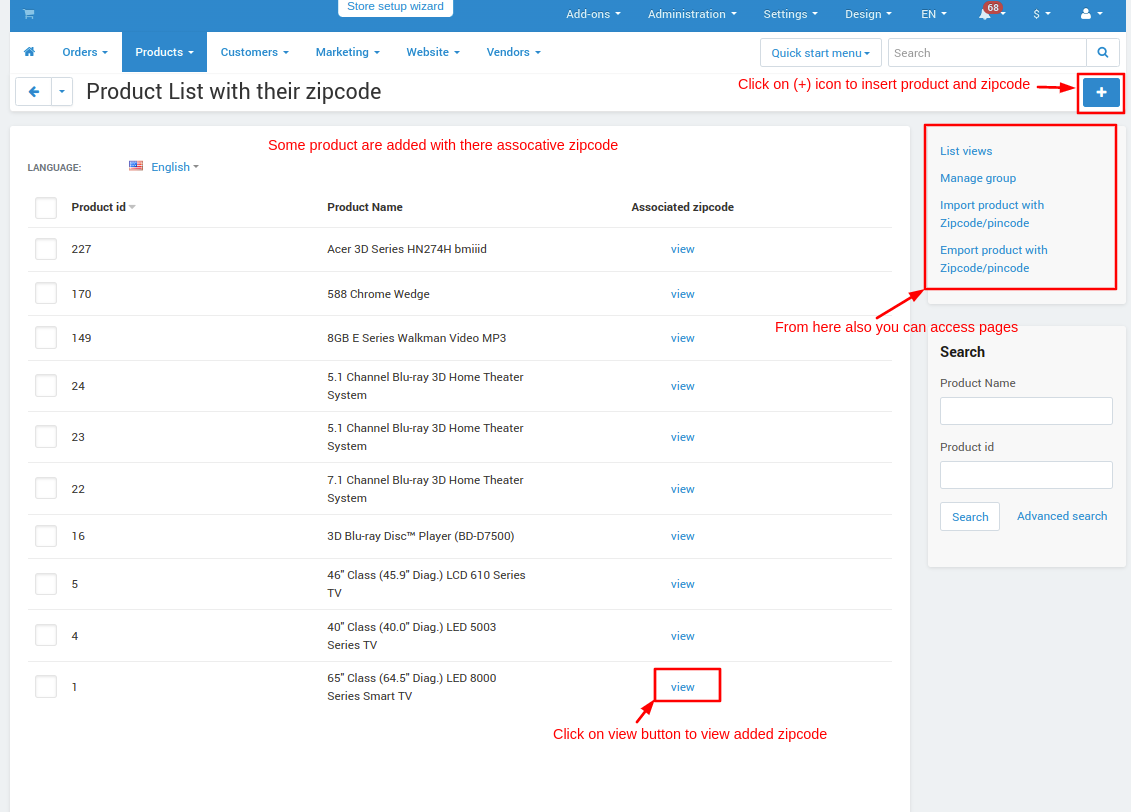1131x812 pixels.
Task: Check the box for product id 1
Action: click(x=46, y=687)
